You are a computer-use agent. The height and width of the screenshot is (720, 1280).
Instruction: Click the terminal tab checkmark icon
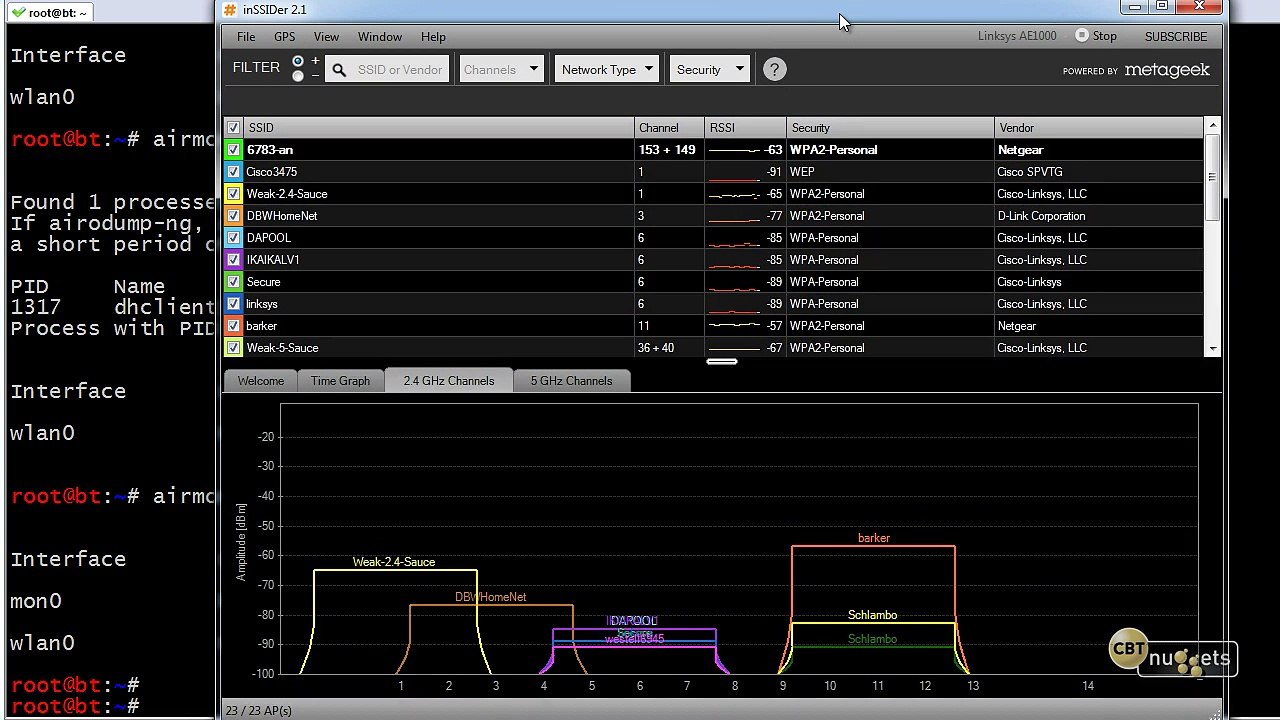18,12
